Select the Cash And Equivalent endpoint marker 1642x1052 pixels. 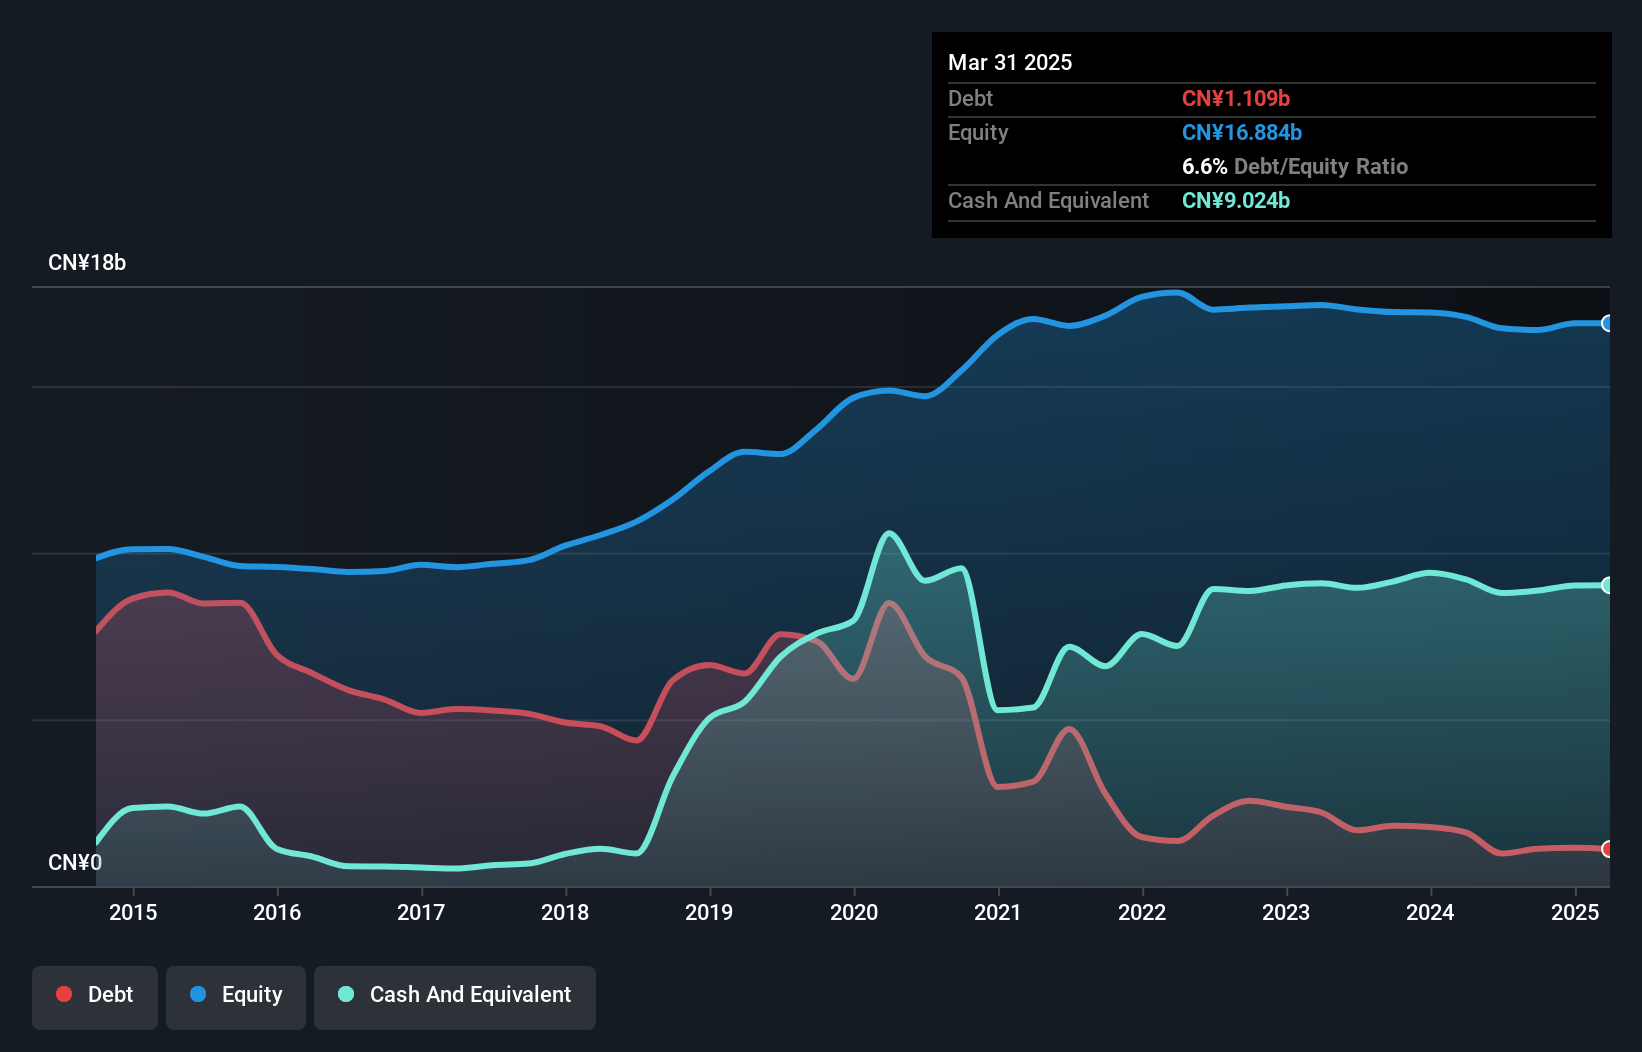[1607, 585]
